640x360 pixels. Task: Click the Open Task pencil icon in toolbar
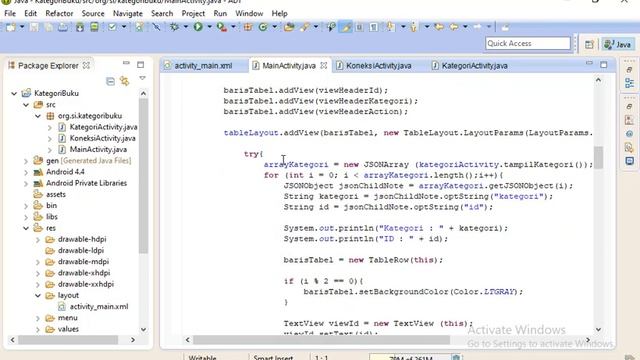point(304,27)
